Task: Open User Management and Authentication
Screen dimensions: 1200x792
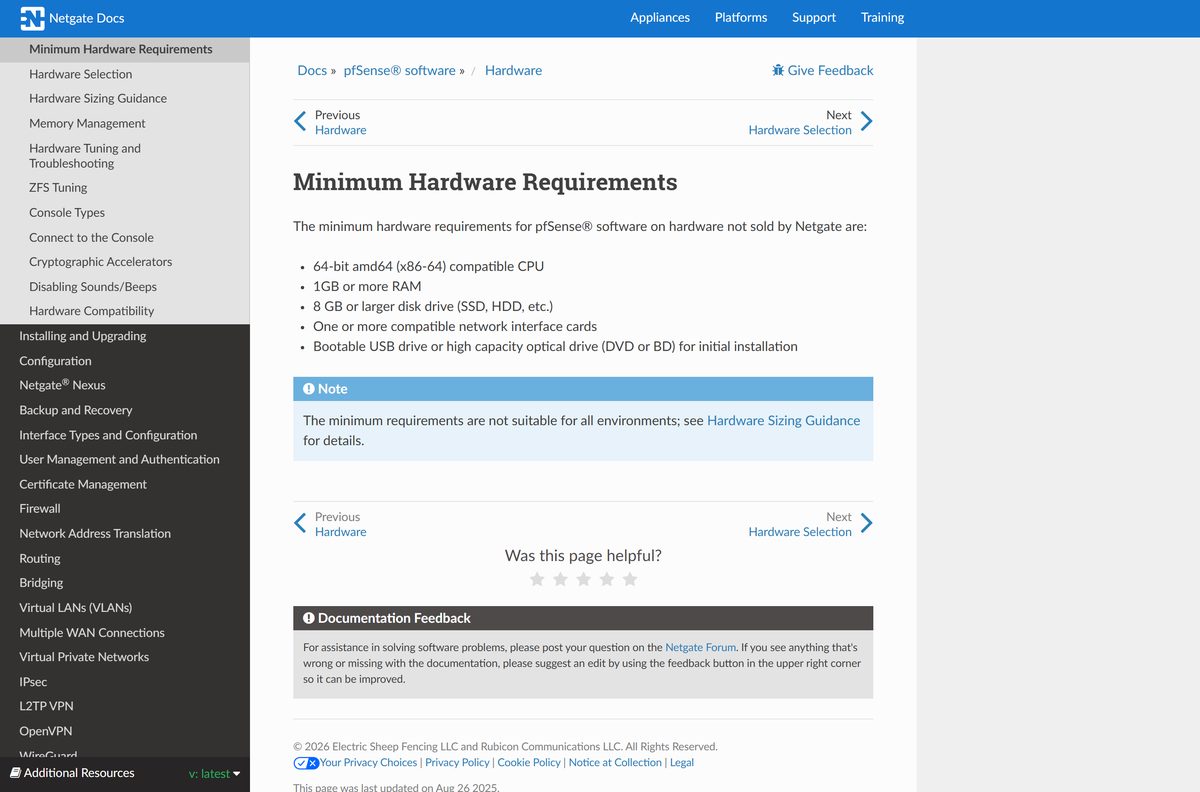Action: click(125, 460)
